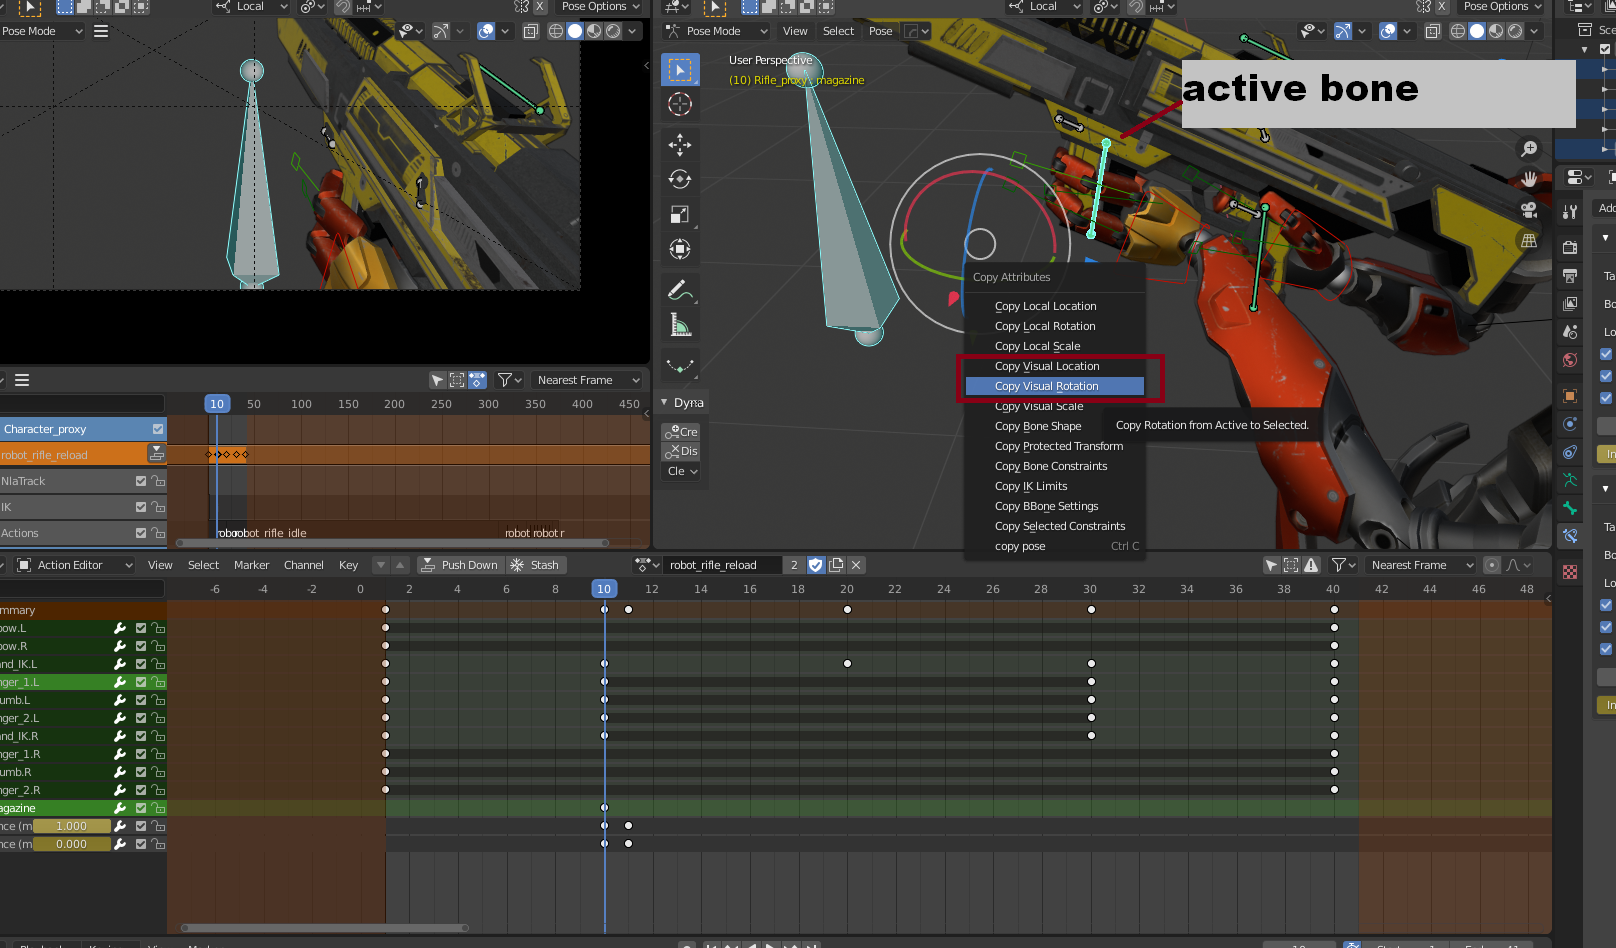Image resolution: width=1616 pixels, height=948 pixels.
Task: Click the zoom magnifier viewport gizmo
Action: (x=1529, y=149)
